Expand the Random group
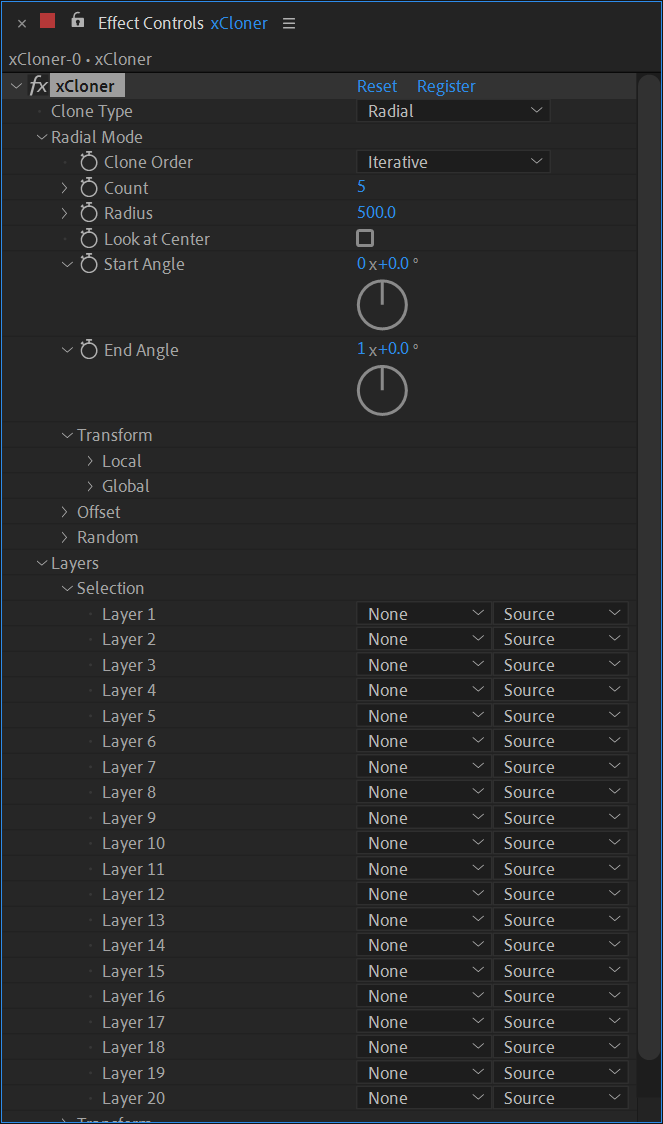 click(65, 537)
